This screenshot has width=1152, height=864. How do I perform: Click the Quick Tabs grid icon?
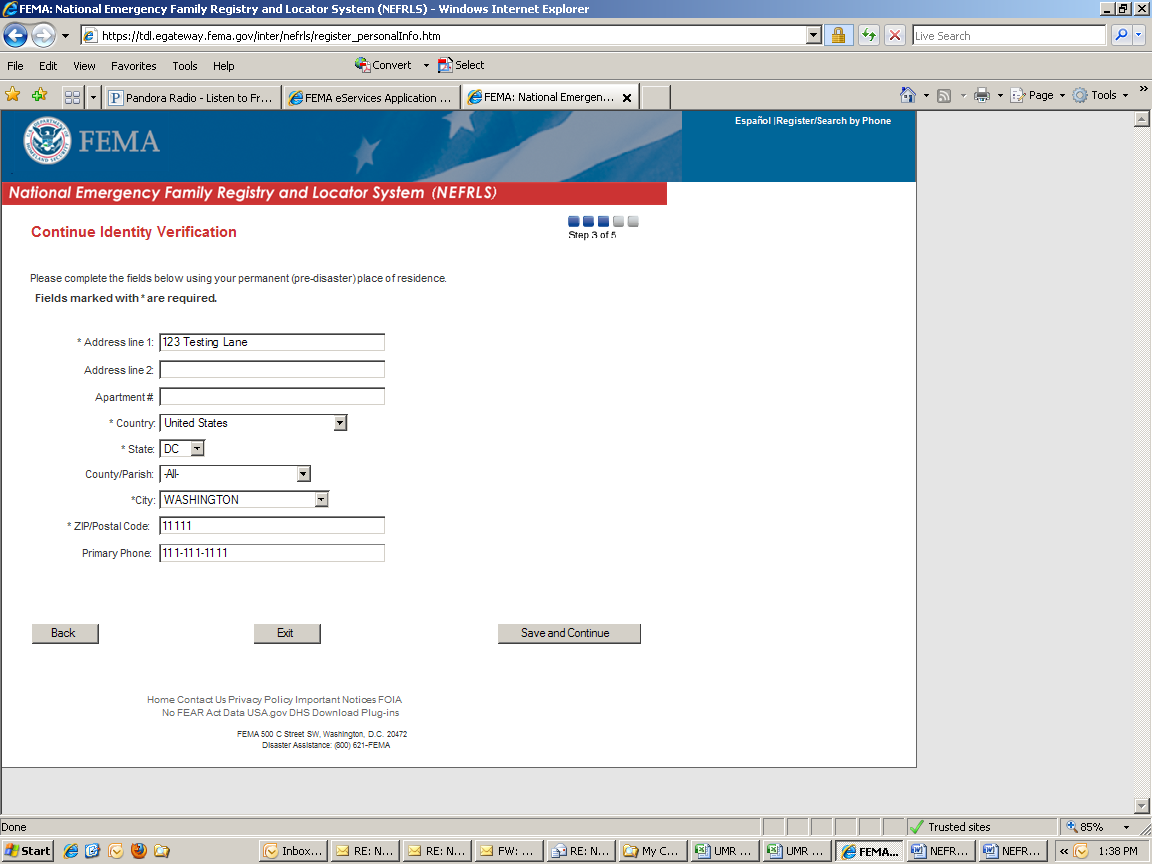73,97
